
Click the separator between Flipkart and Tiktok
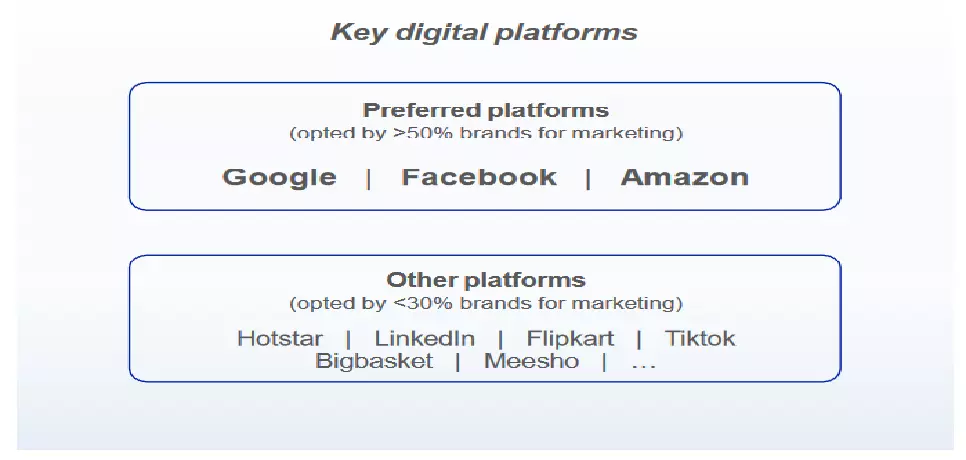tap(639, 338)
